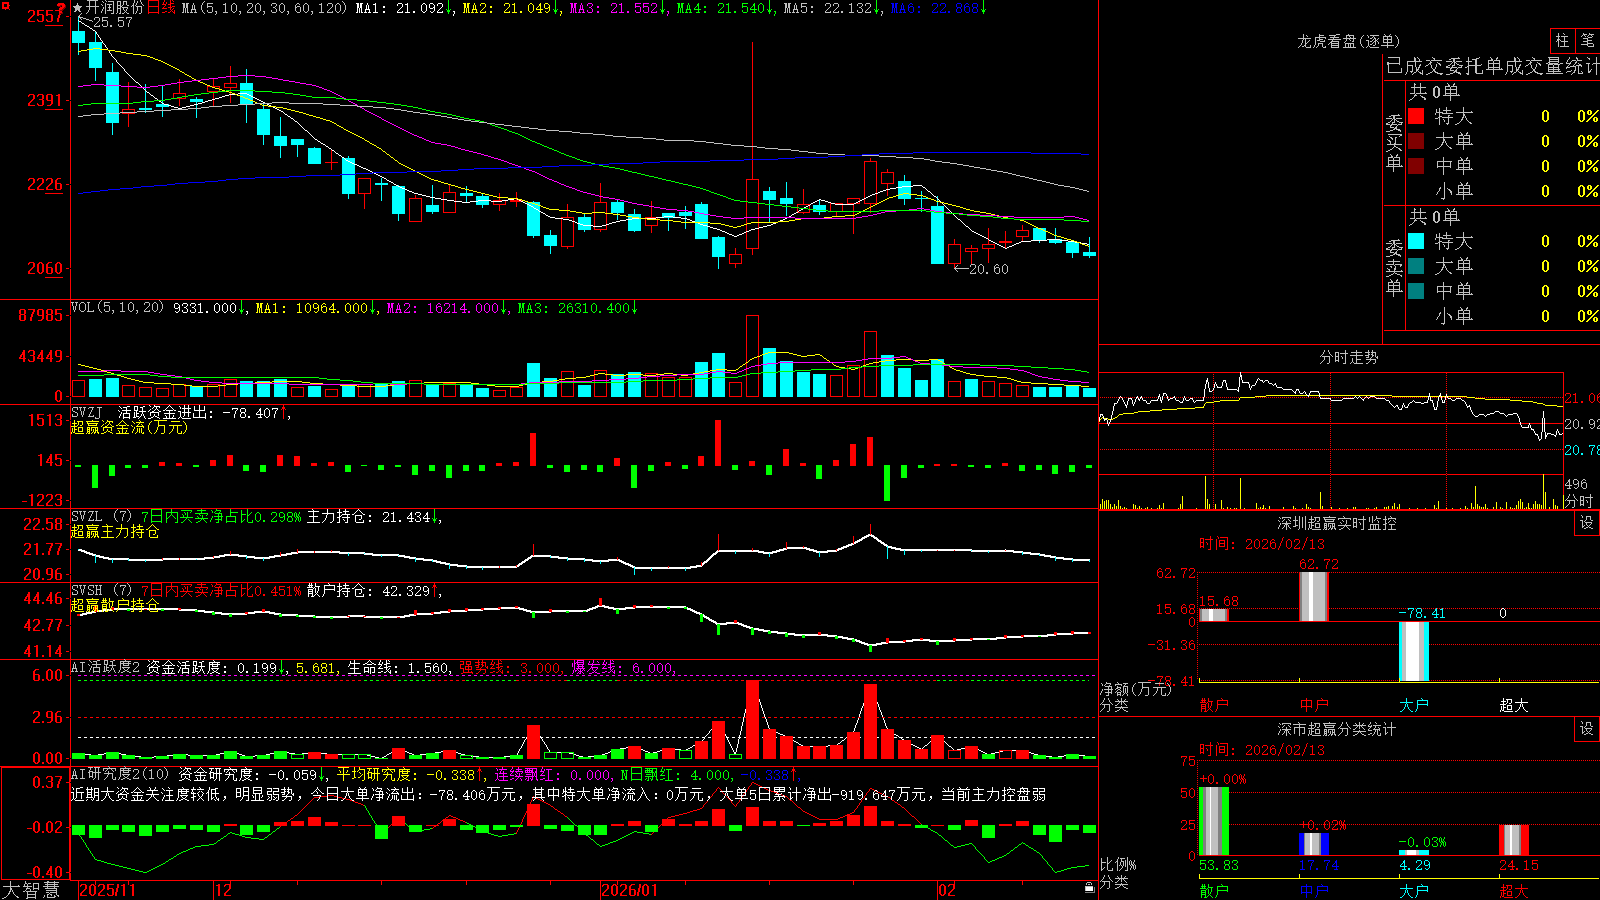
Task: Click the lock icon at chart bottom-right
Action: click(1090, 887)
